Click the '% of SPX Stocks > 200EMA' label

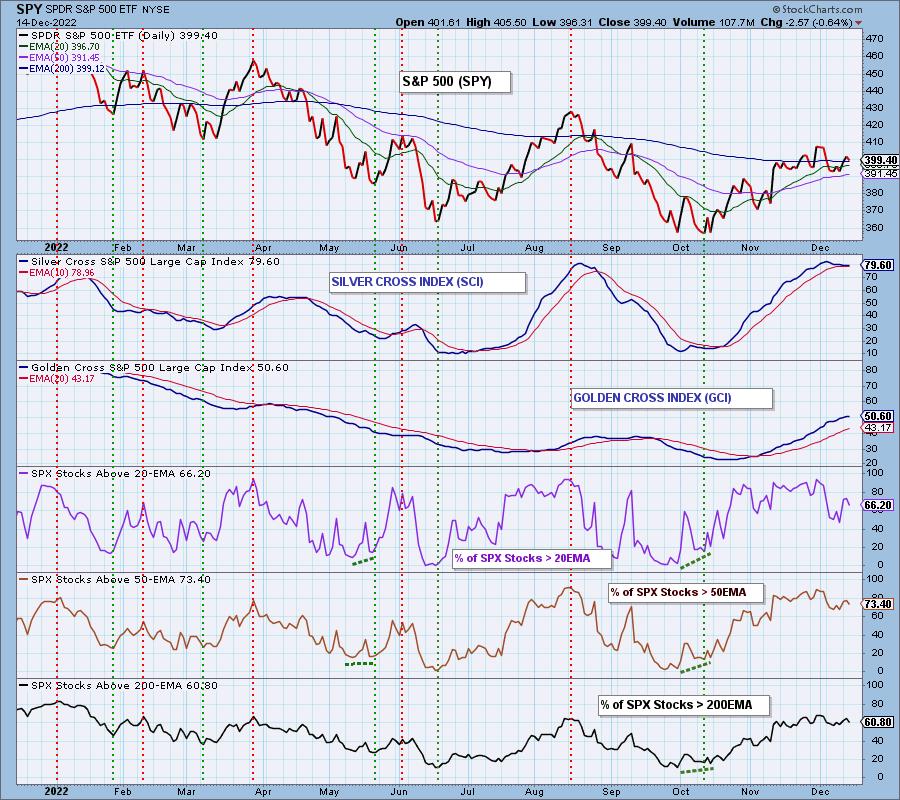click(x=684, y=705)
